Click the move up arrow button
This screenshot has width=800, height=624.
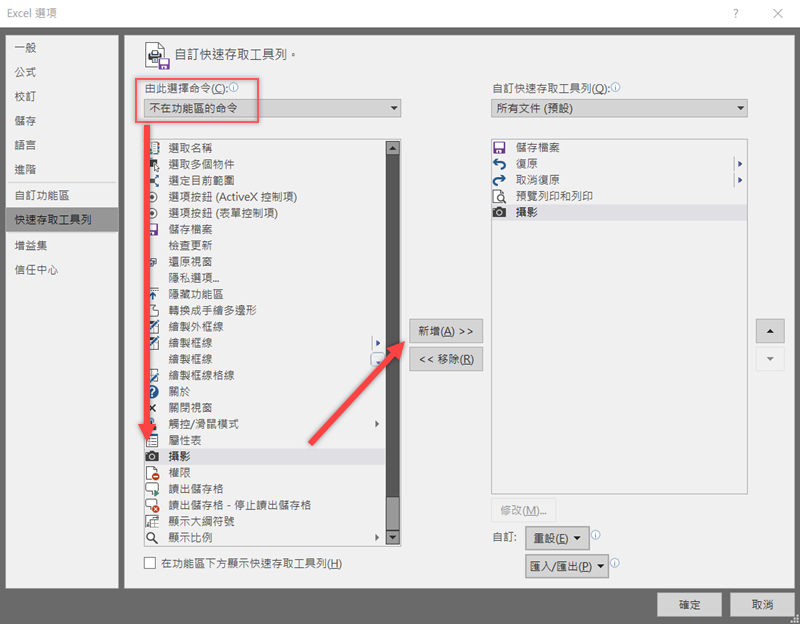point(770,331)
